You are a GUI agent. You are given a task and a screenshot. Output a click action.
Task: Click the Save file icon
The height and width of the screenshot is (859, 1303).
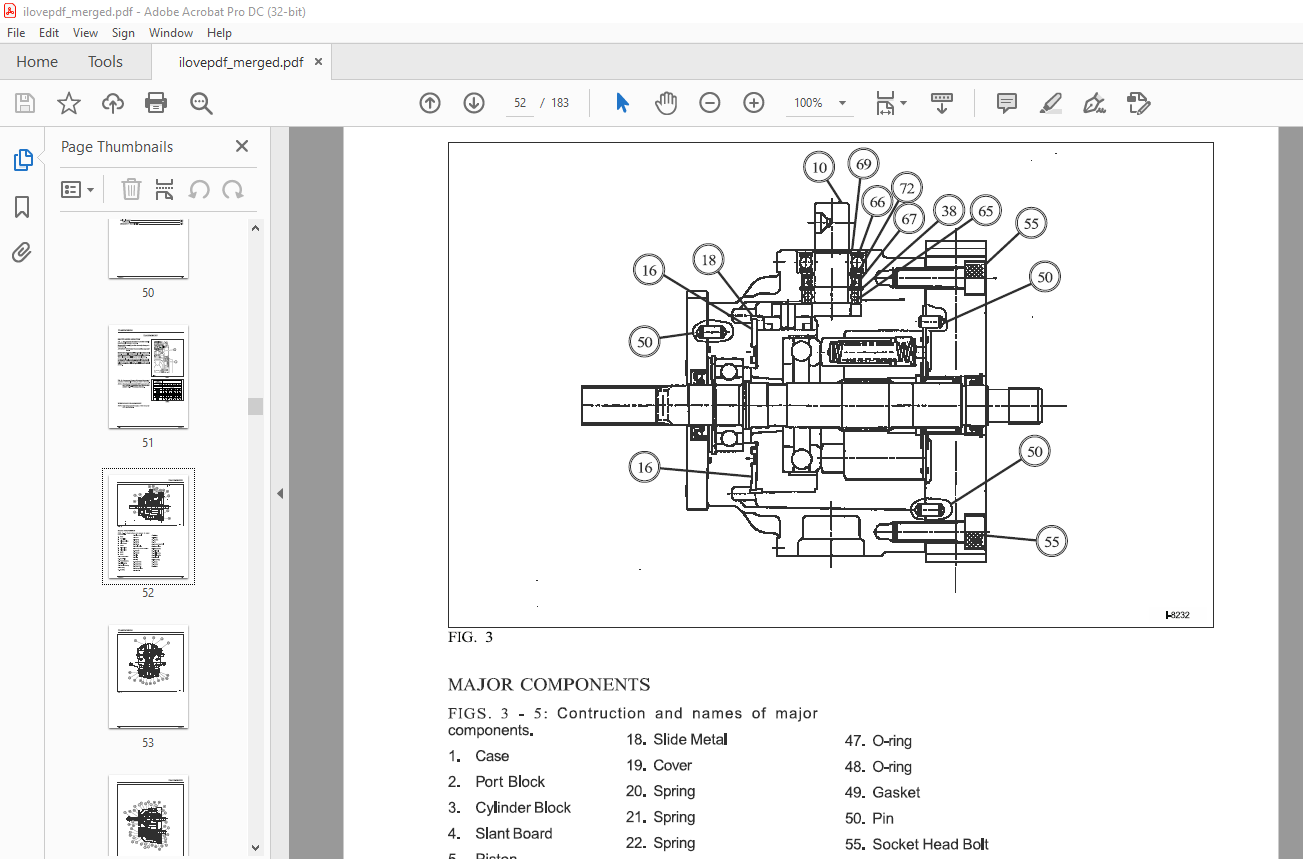(25, 103)
